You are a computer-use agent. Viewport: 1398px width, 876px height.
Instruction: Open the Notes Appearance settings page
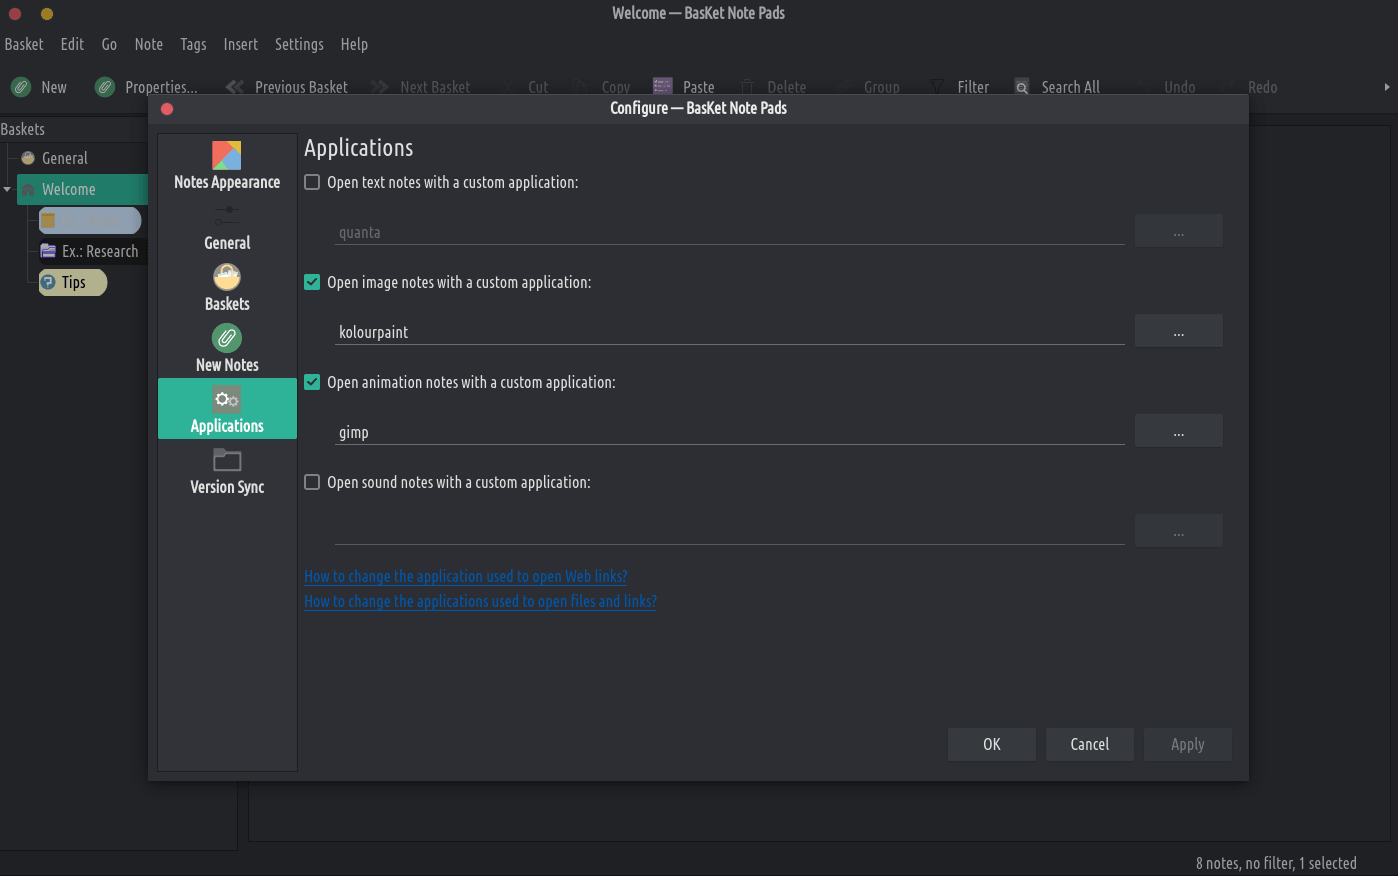tap(227, 165)
